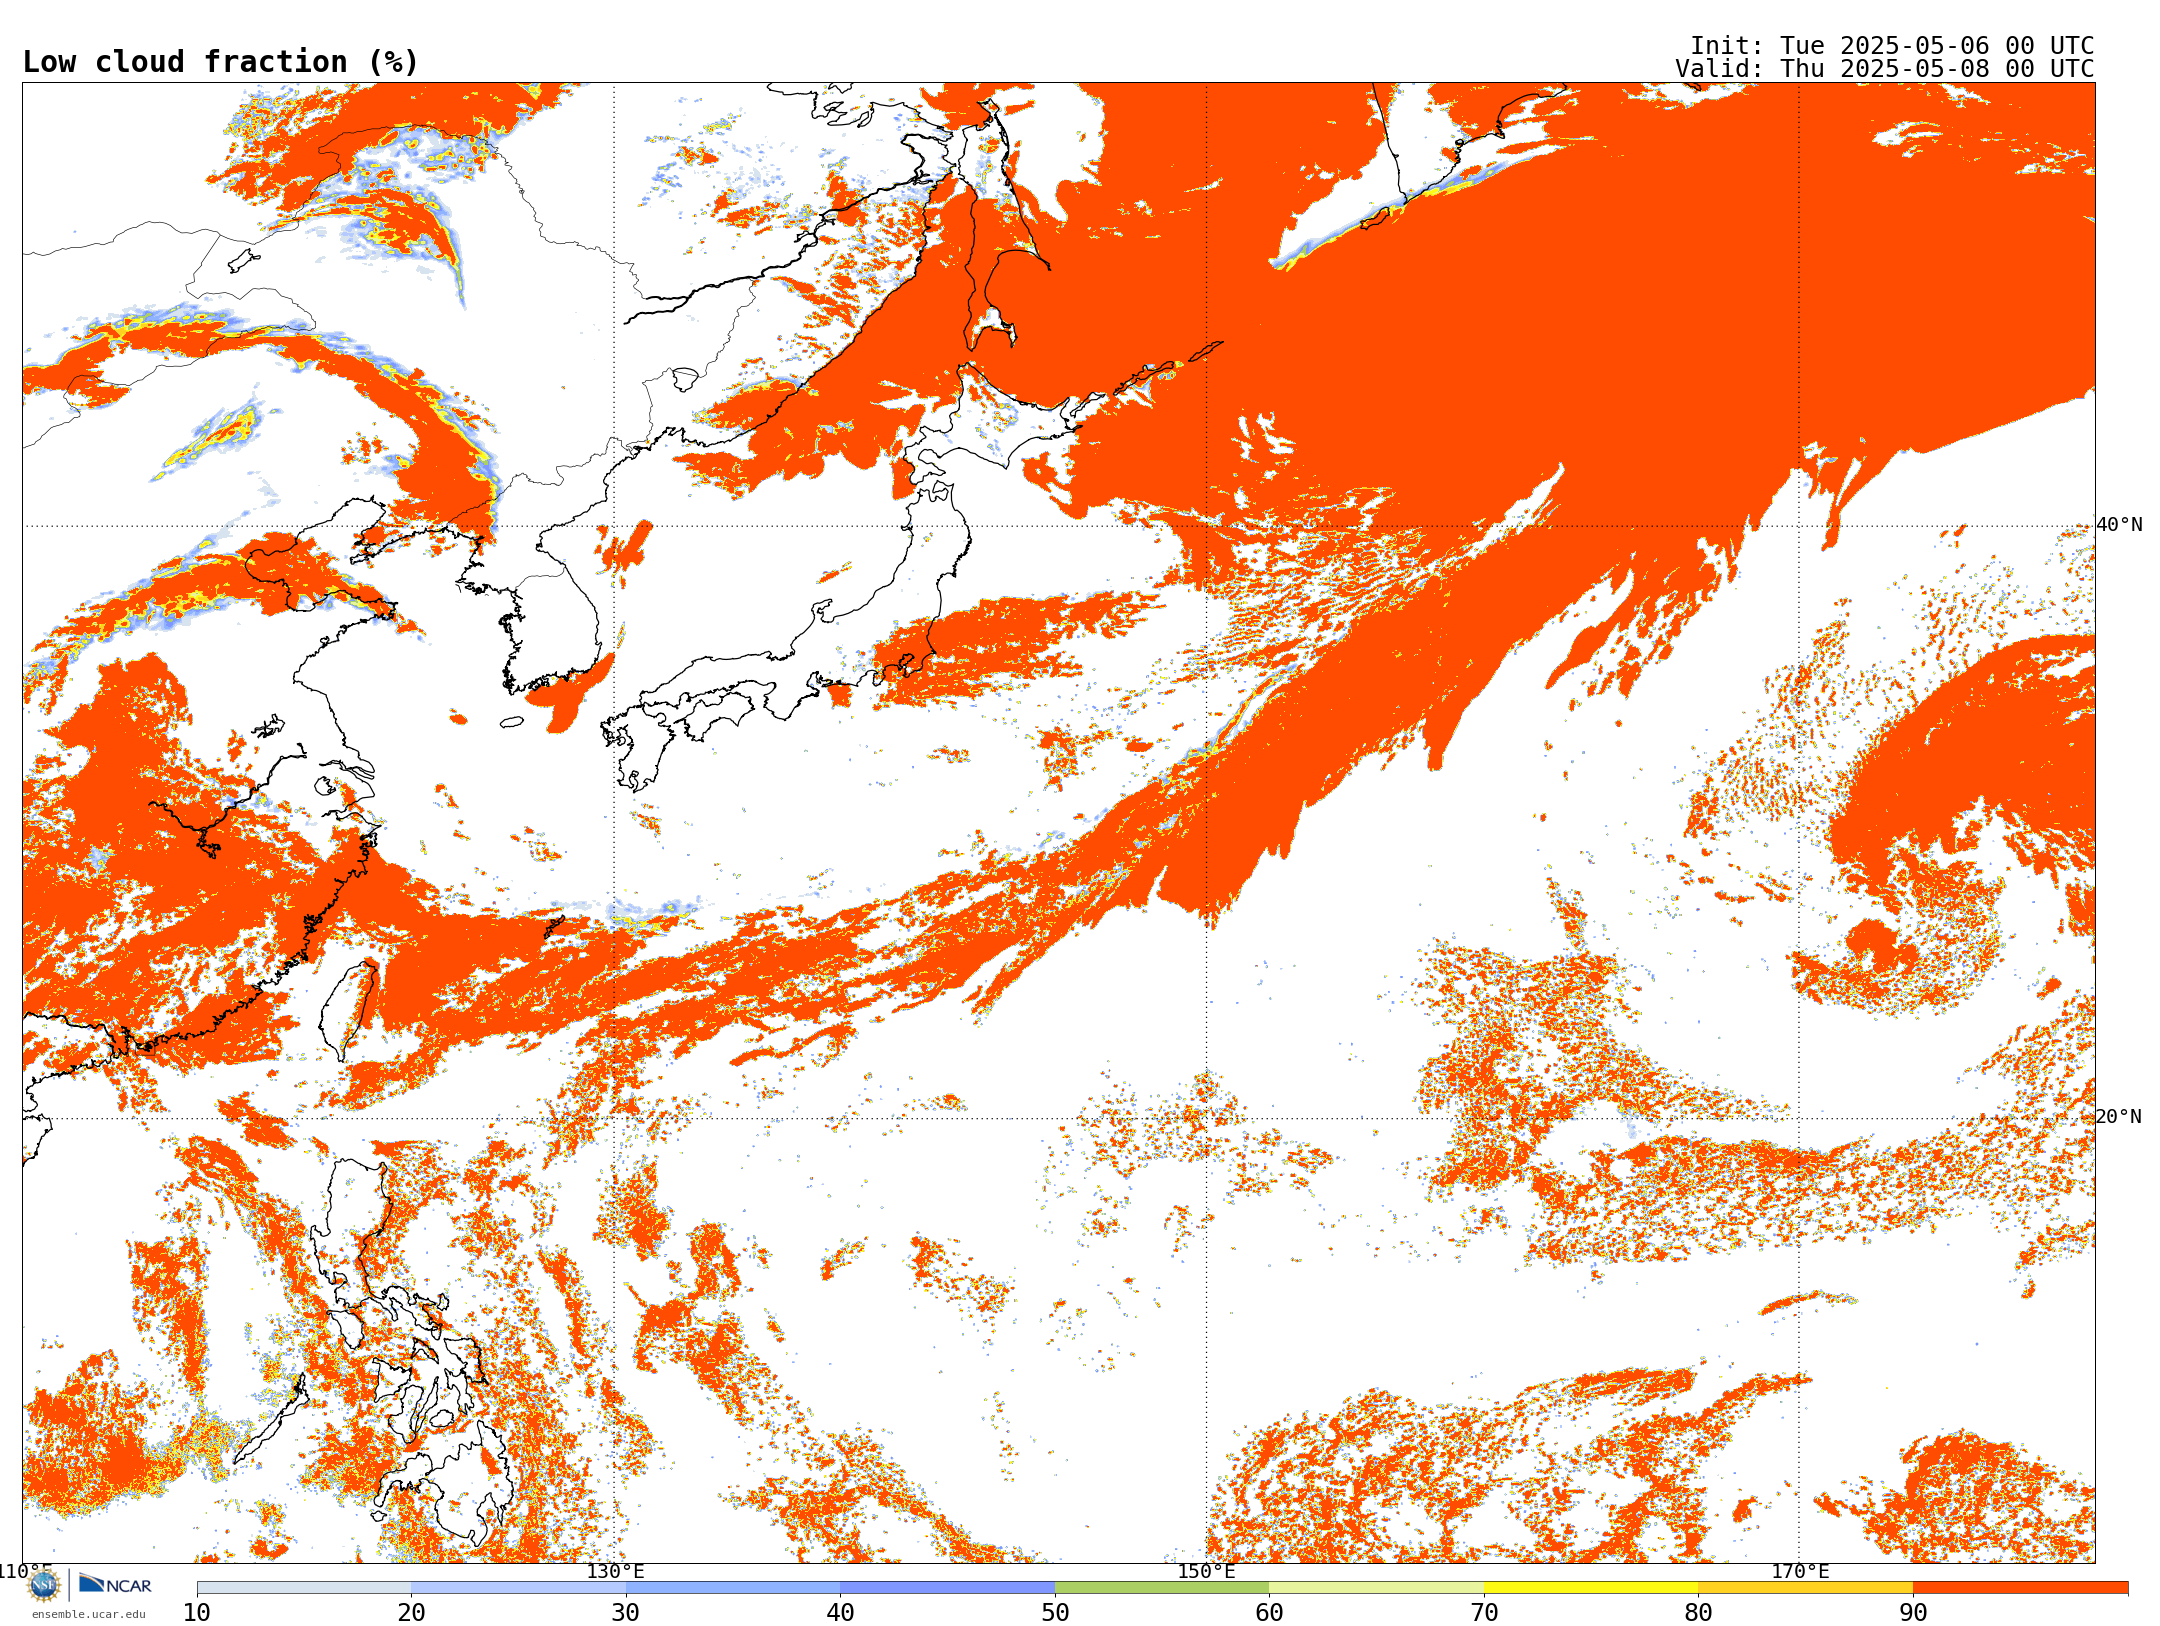
Task: Pick the 20–30 light blue colorbar segment
Action: pyautogui.click(x=518, y=1588)
